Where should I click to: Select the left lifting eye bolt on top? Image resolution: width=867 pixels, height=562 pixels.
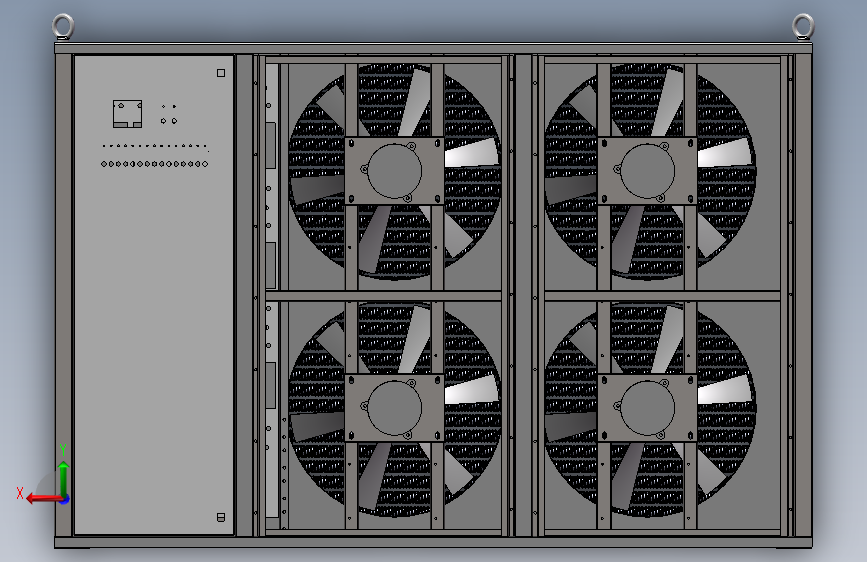point(63,27)
